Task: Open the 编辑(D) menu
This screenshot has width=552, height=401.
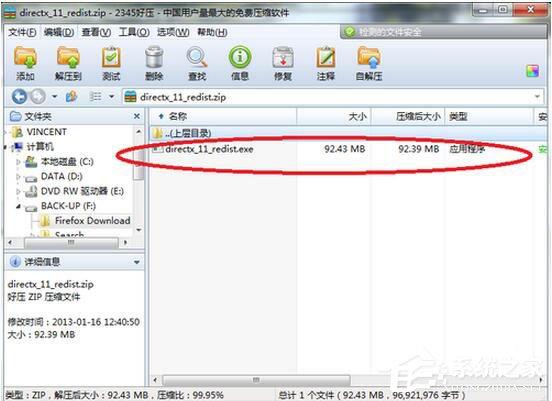Action: tap(59, 32)
